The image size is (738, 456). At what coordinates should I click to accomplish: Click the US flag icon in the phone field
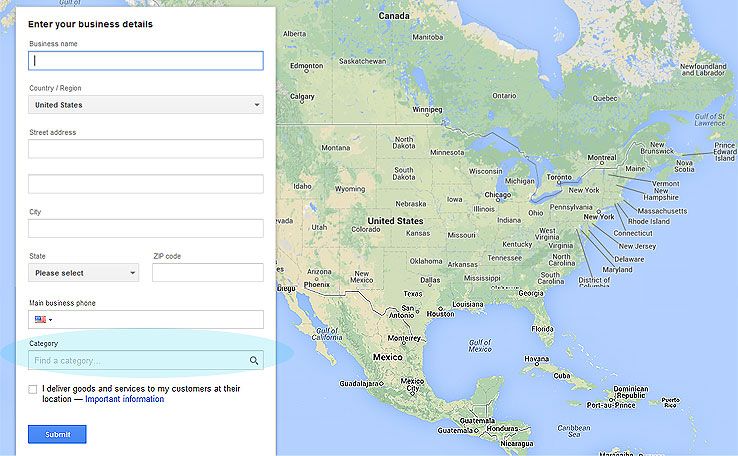(x=40, y=320)
